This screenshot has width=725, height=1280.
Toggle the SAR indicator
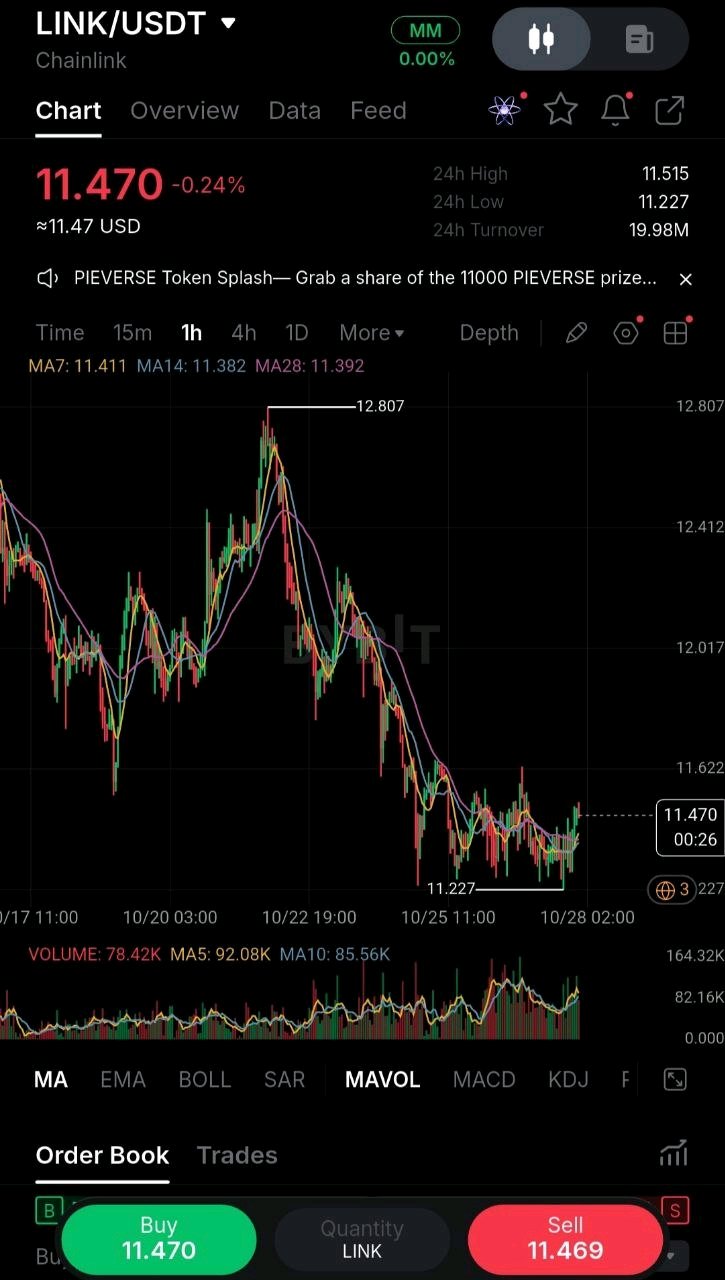pyautogui.click(x=284, y=1080)
